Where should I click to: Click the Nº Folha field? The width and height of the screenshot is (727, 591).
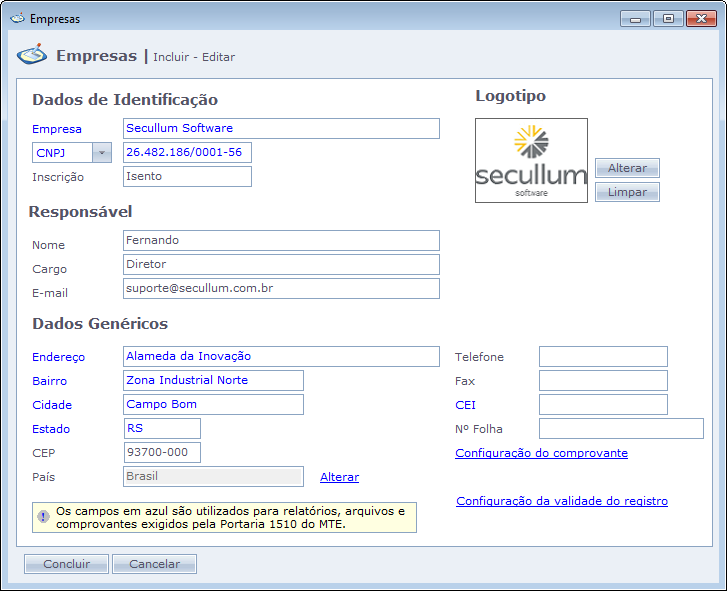coord(621,429)
